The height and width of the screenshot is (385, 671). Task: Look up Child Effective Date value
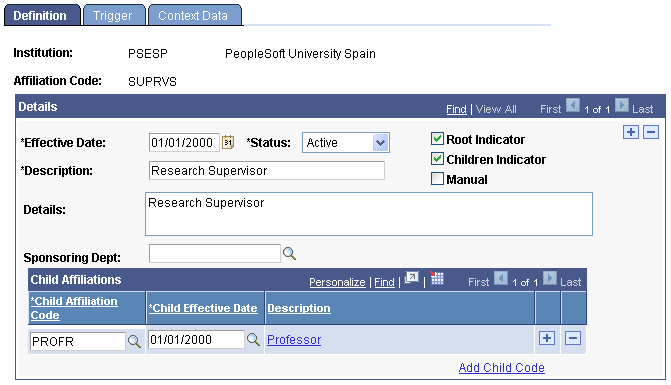pyautogui.click(x=253, y=340)
